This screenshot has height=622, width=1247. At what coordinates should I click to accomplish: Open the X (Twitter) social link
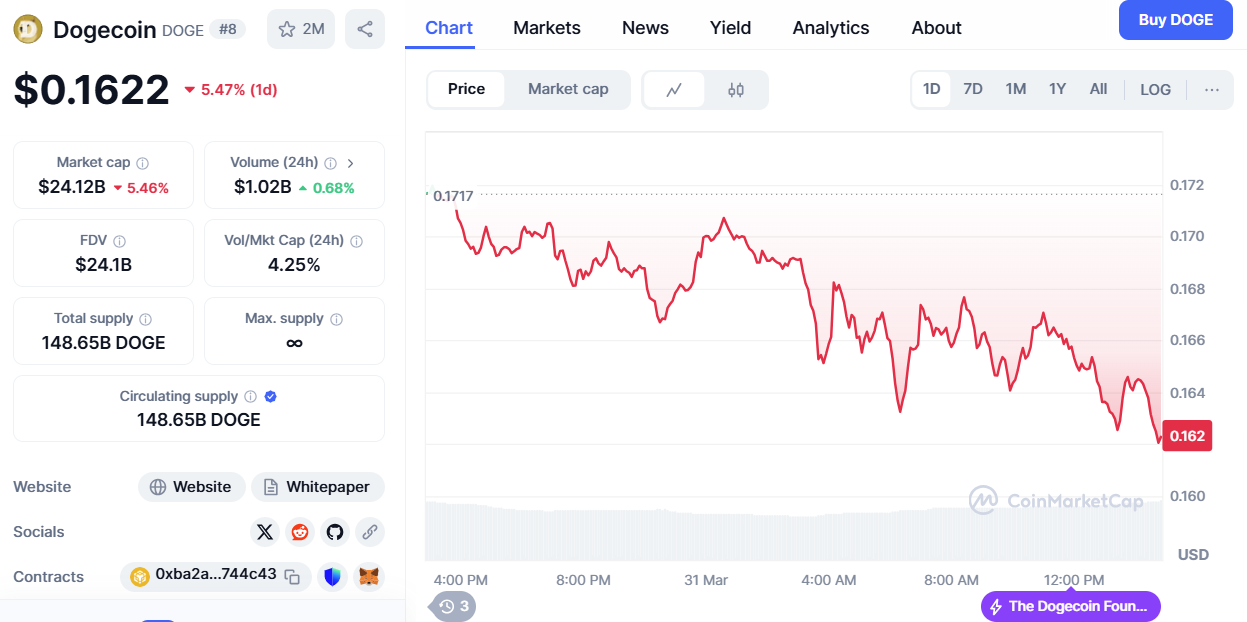(265, 532)
